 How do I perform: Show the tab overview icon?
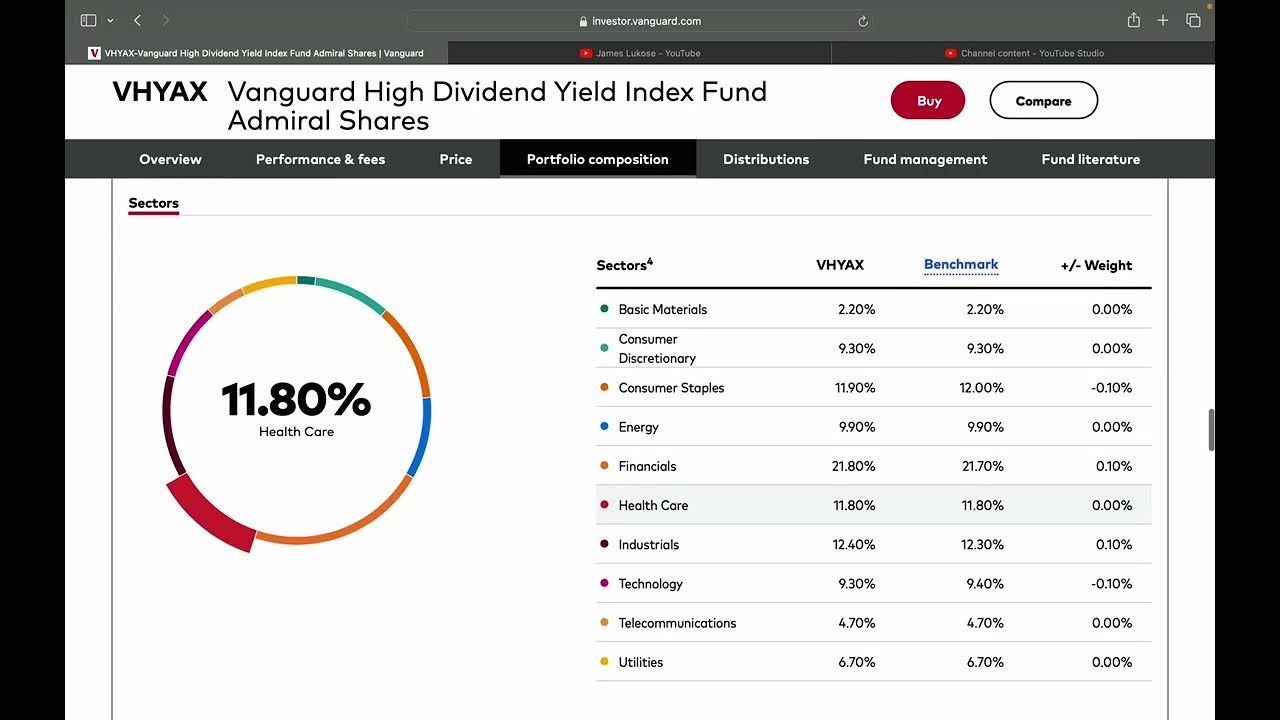1193,20
